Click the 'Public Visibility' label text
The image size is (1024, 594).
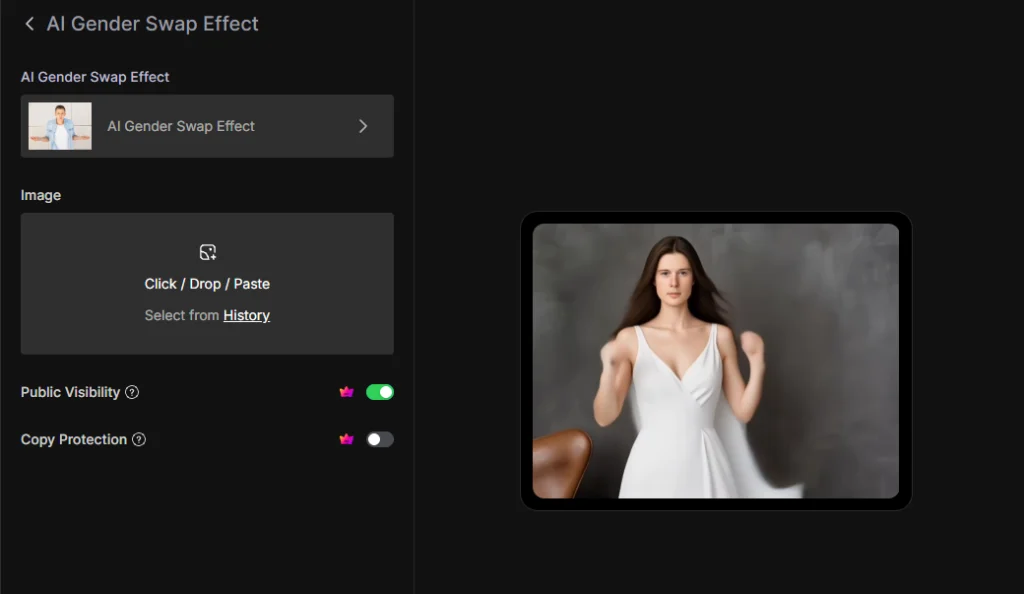tap(70, 392)
